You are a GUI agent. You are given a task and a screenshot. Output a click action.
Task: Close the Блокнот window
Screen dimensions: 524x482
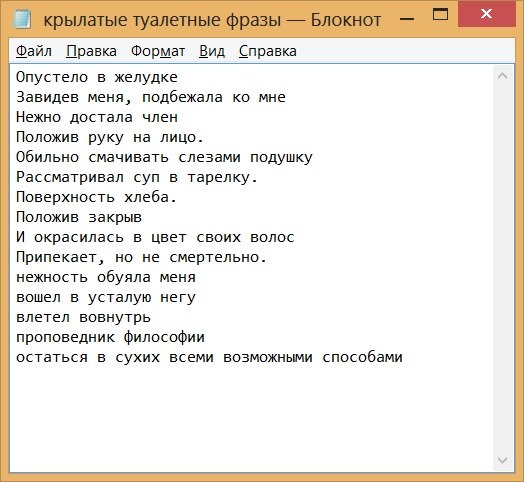486,14
